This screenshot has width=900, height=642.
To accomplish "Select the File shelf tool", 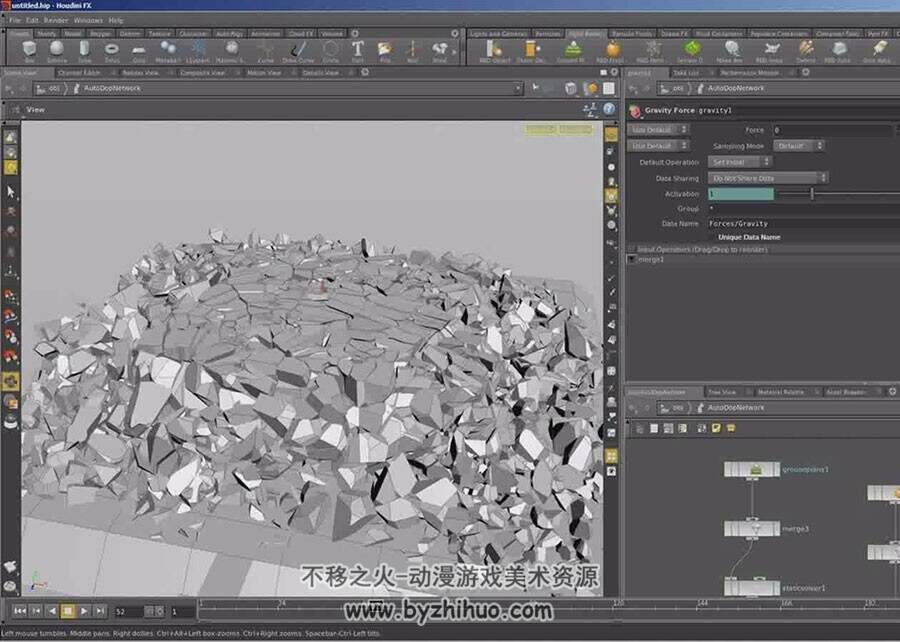I will 385,51.
